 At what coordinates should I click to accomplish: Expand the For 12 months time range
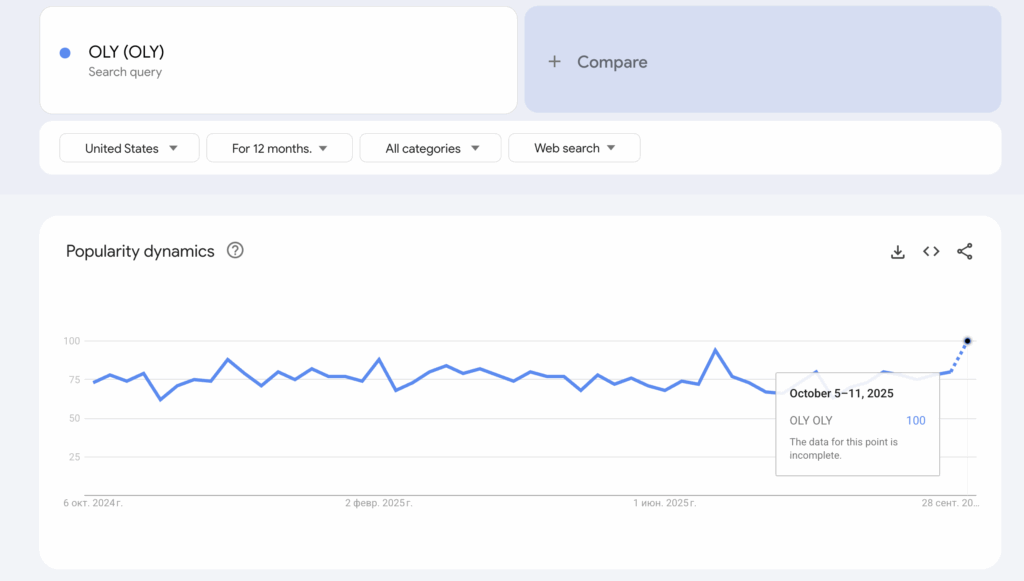pos(279,148)
